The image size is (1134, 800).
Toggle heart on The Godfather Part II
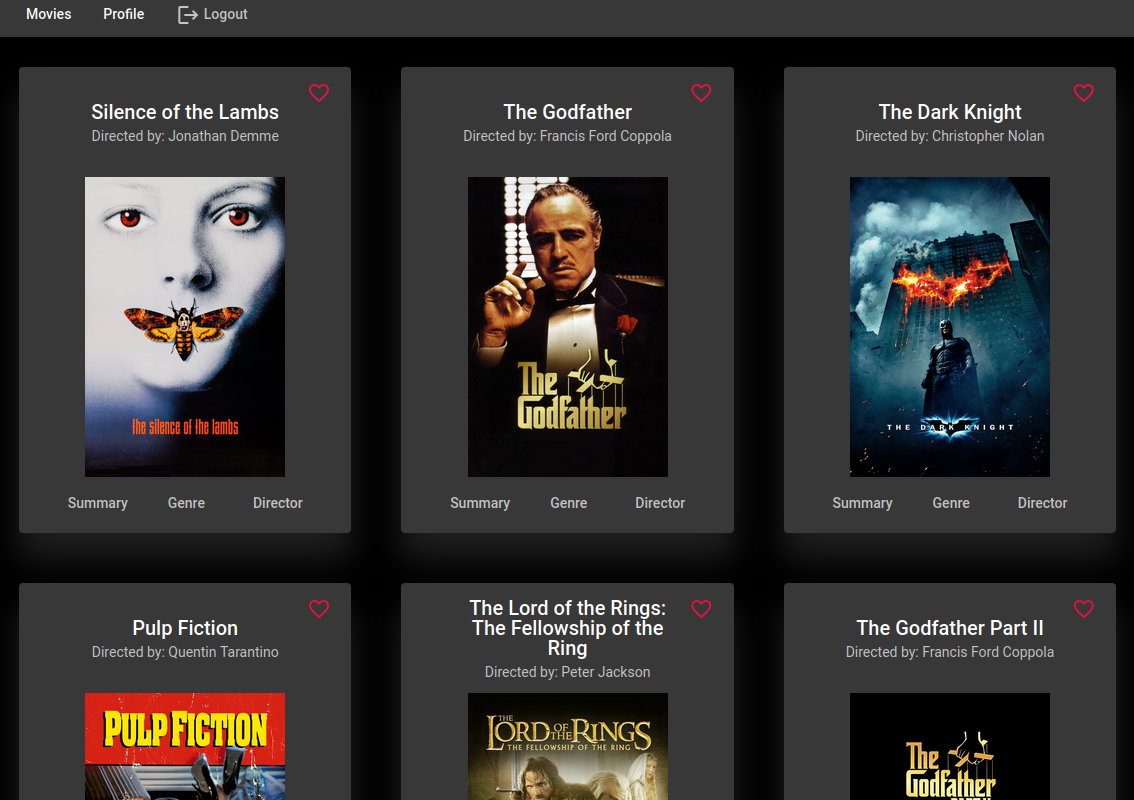pos(1083,608)
